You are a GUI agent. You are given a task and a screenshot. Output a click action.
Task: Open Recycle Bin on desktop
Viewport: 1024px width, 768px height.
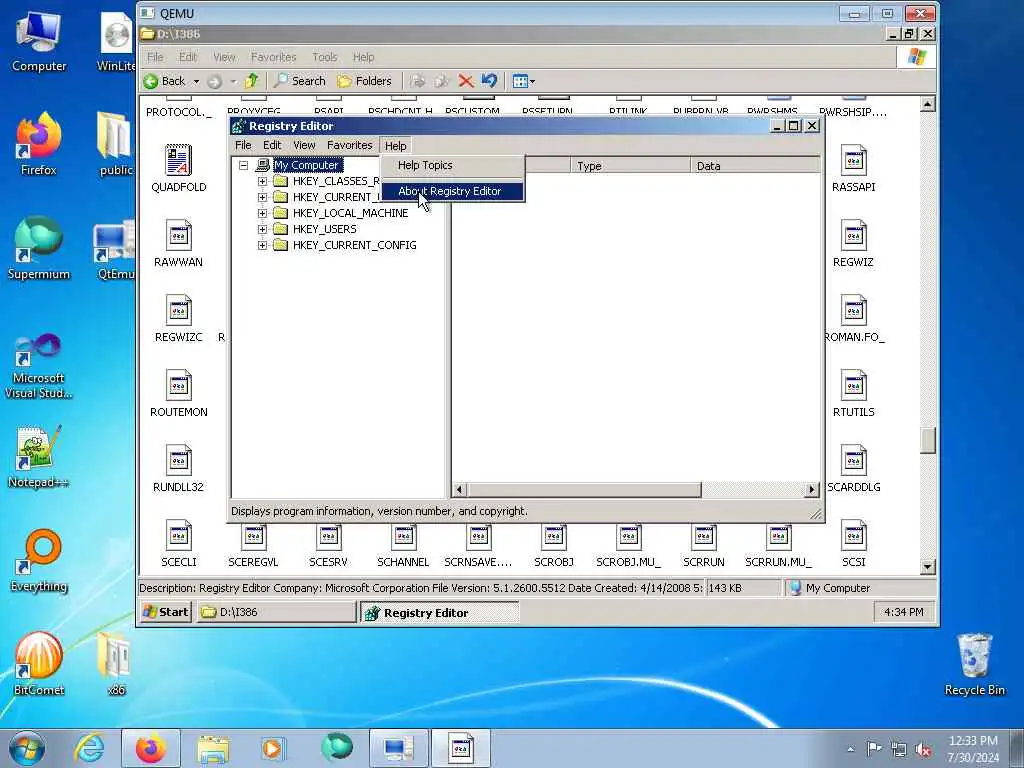tap(974, 664)
